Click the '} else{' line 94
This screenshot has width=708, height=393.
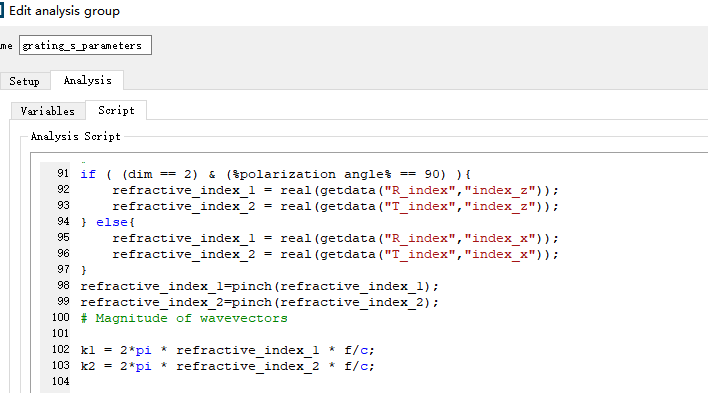pyautogui.click(x=107, y=222)
